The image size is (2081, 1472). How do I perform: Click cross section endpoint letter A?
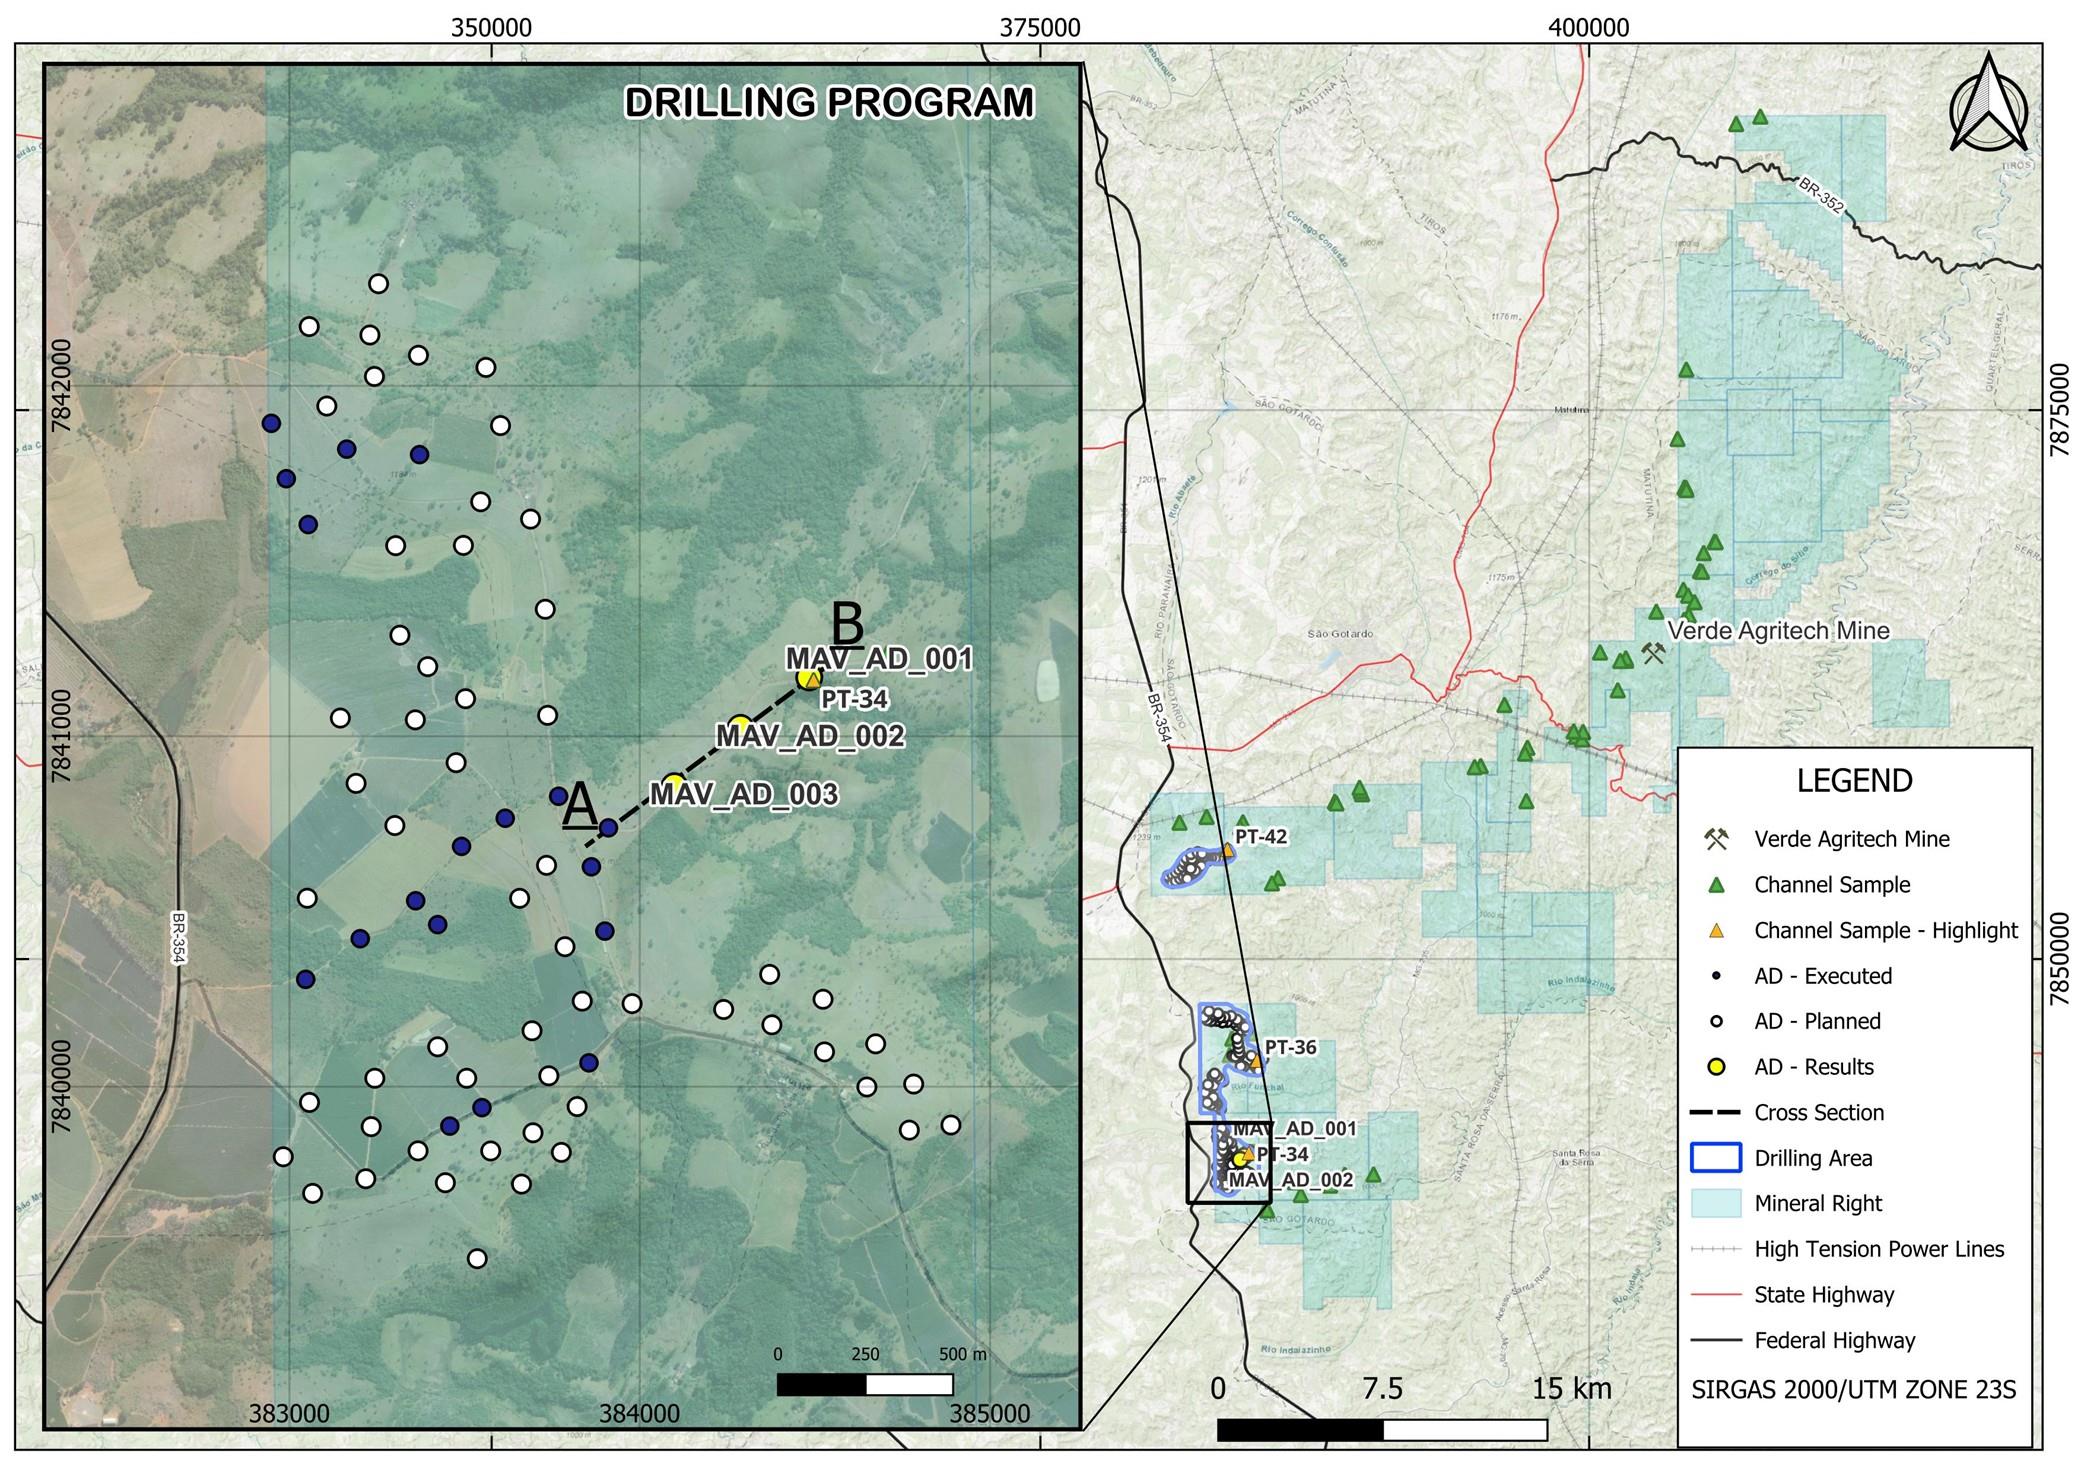point(580,806)
